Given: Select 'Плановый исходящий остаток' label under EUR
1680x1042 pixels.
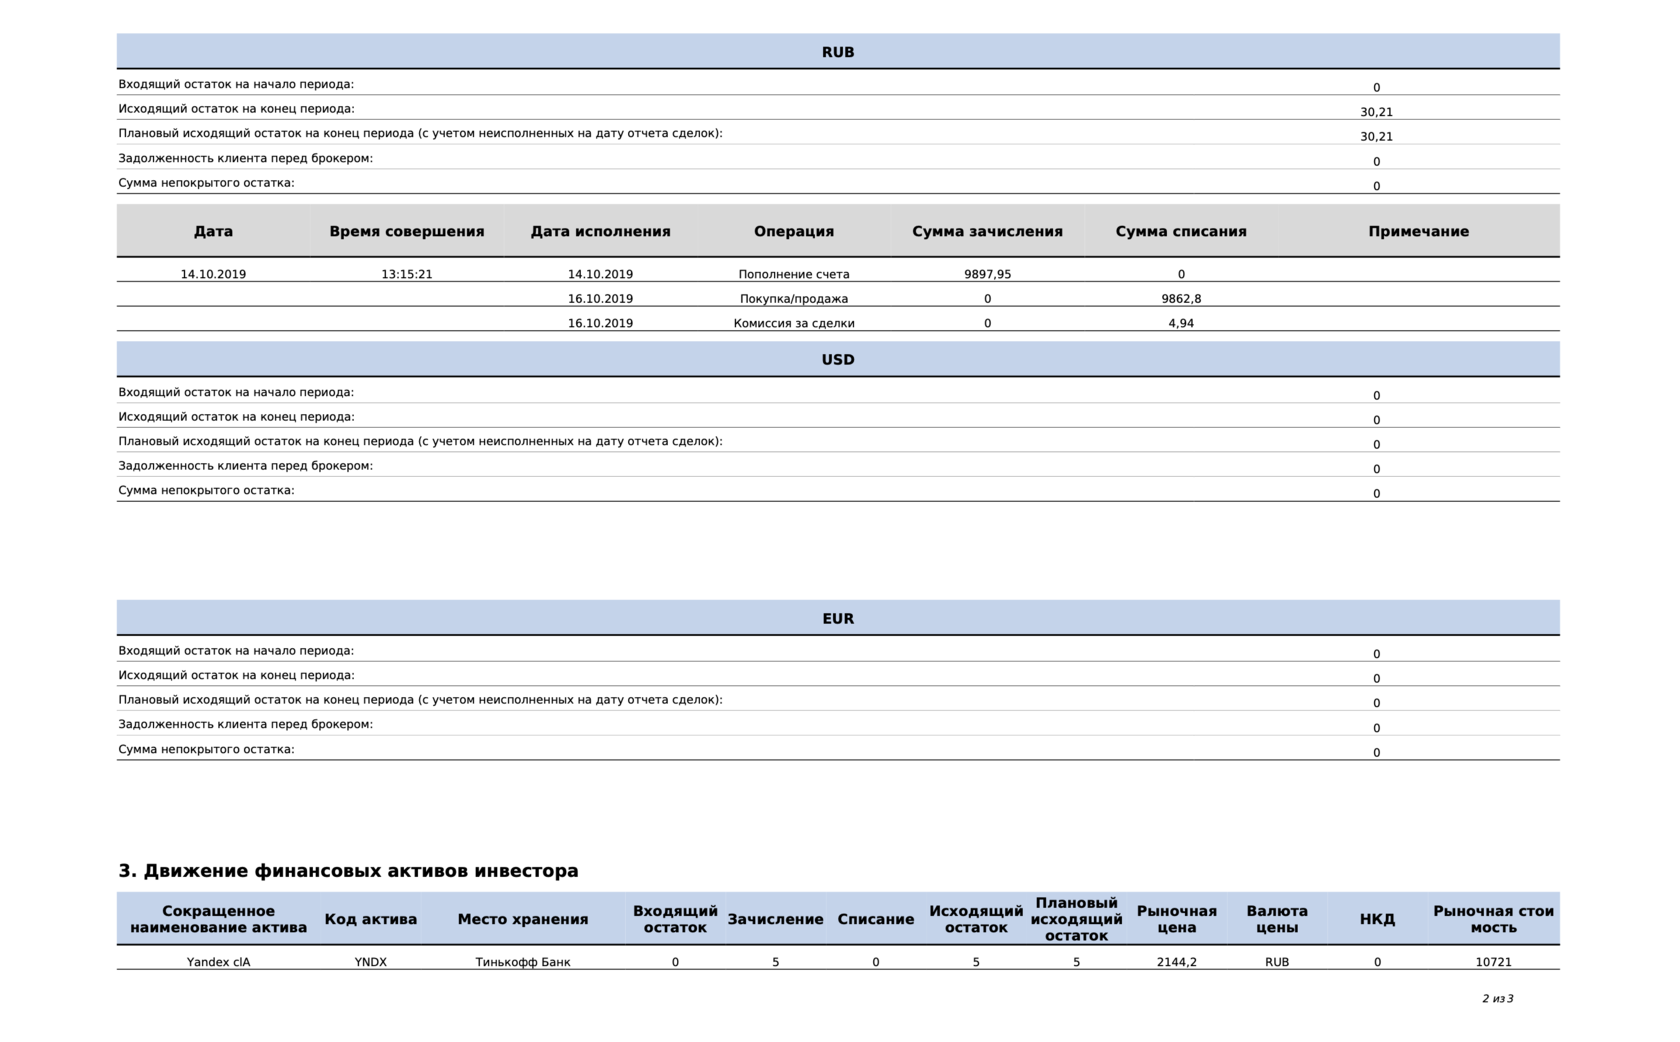Looking at the screenshot, I should 420,700.
